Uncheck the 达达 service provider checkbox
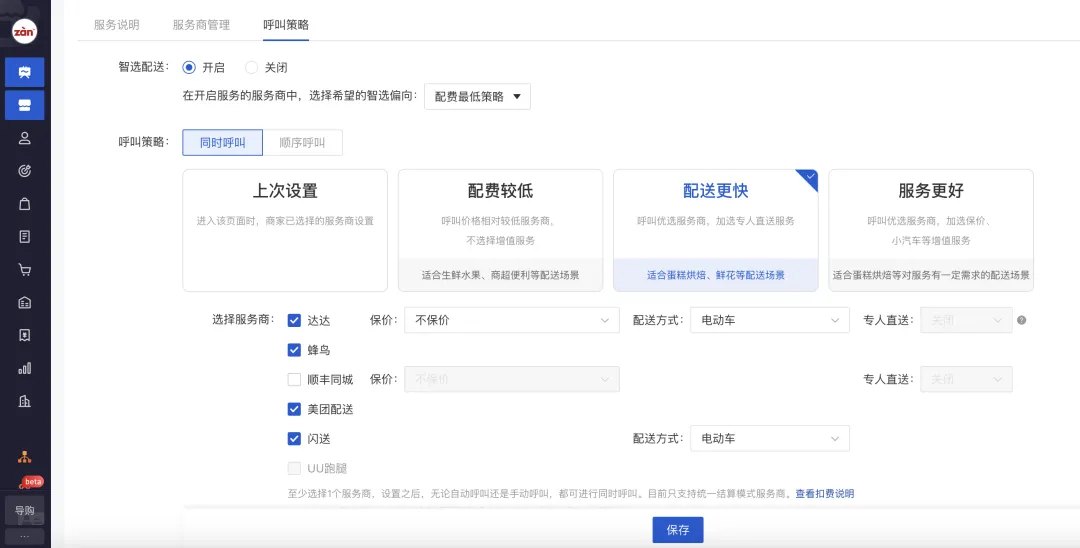 point(294,321)
